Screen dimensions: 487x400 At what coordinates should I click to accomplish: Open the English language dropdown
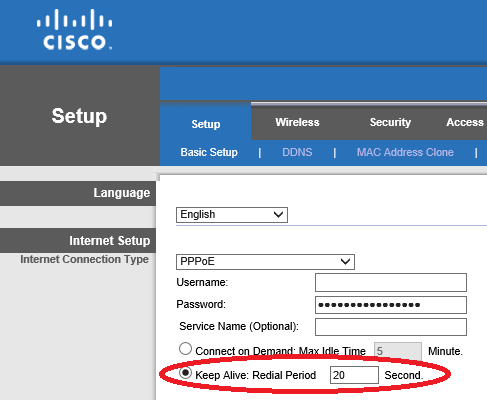(232, 215)
